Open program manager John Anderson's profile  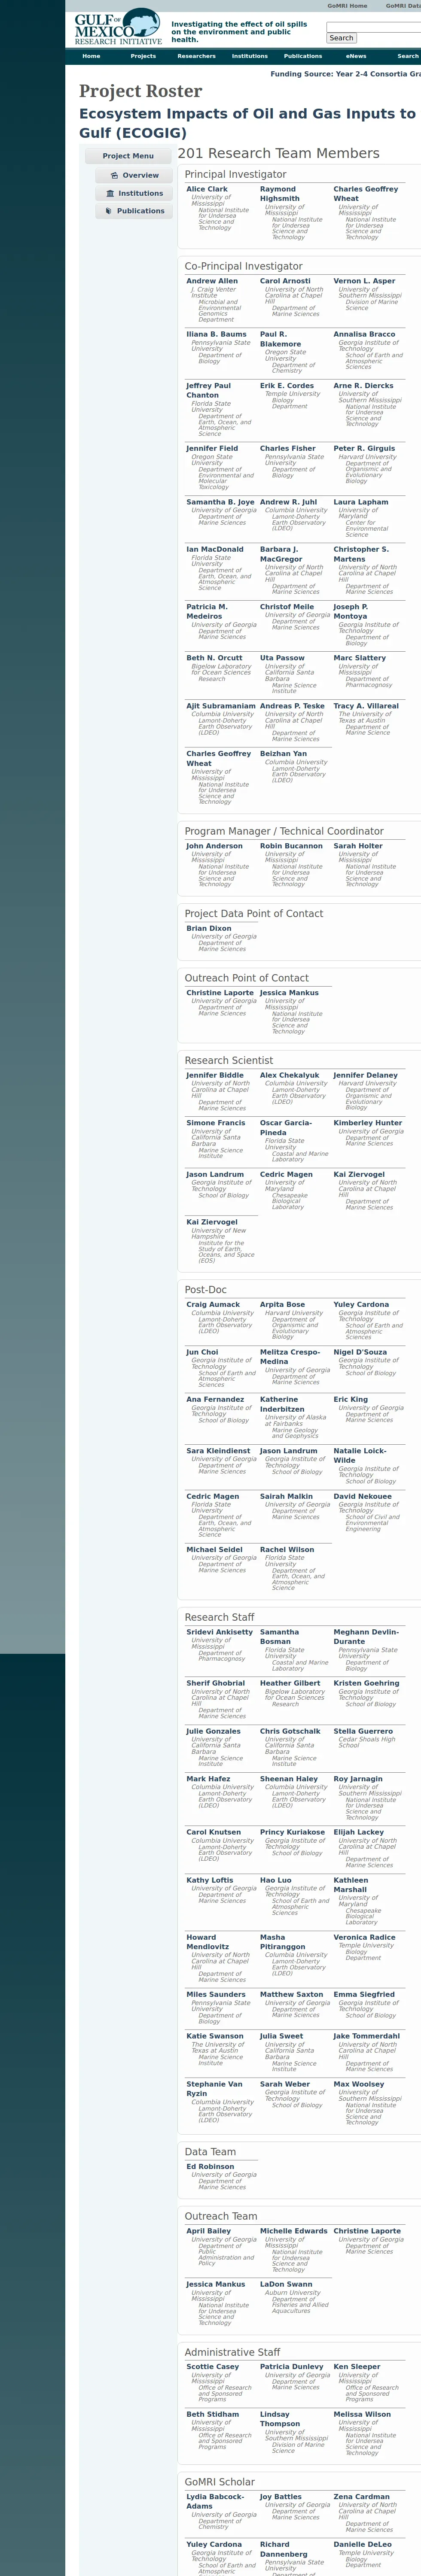click(214, 846)
